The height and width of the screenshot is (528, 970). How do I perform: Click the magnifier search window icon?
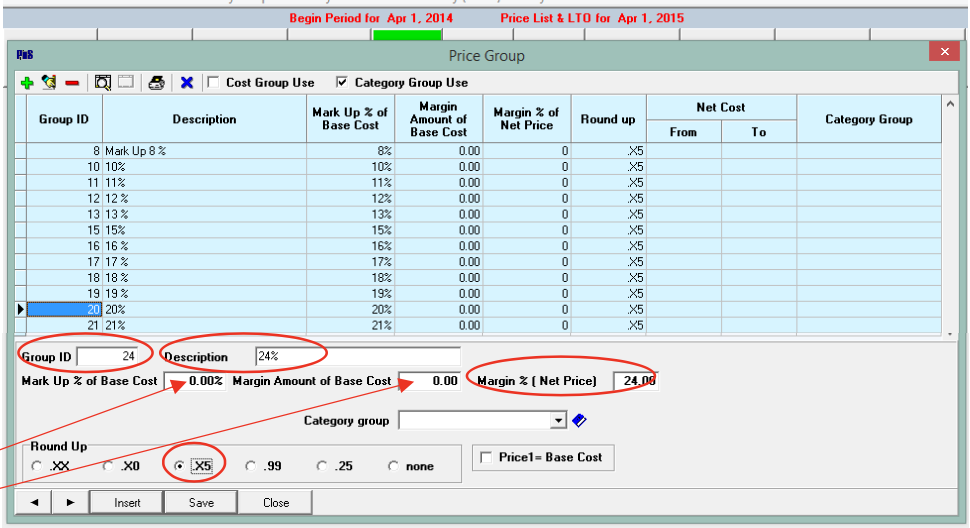coord(103,82)
